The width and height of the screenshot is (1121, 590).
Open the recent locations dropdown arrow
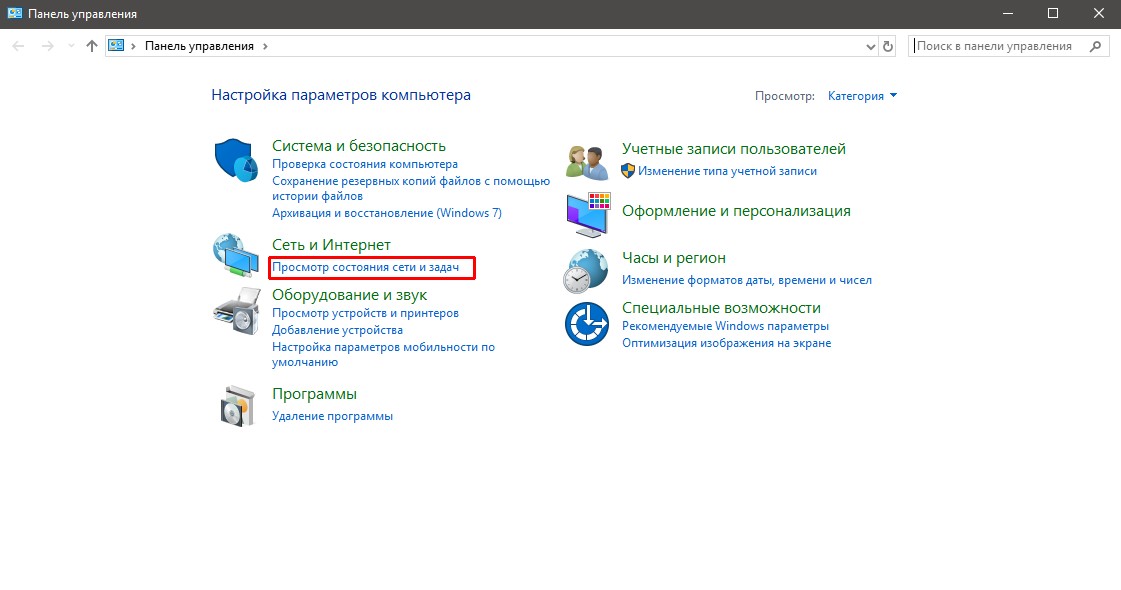coord(71,46)
